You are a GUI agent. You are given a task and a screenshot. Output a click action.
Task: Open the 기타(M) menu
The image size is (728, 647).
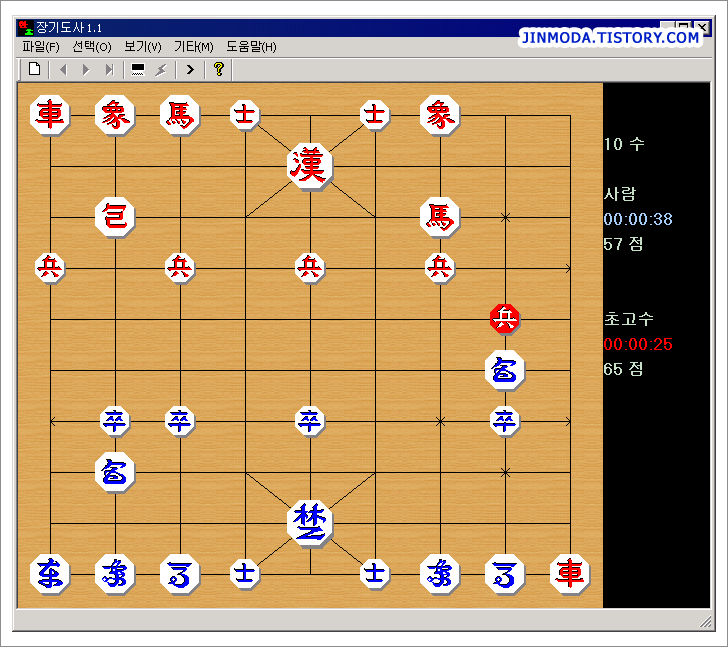point(193,47)
